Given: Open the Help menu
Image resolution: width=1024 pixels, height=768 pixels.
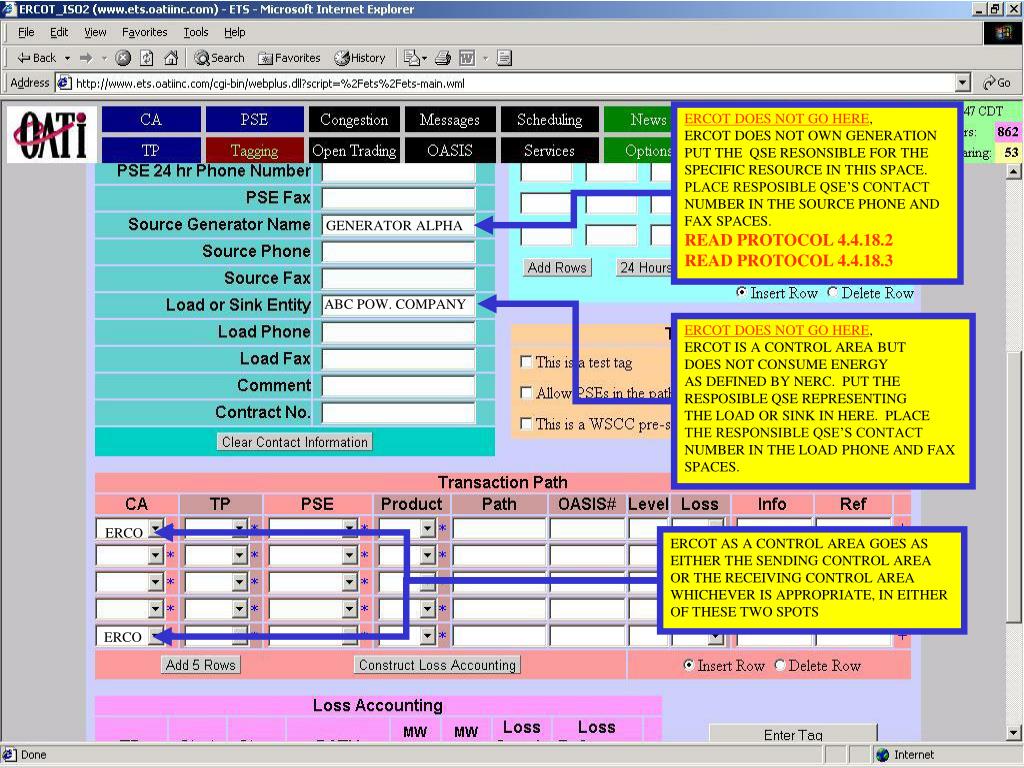Looking at the screenshot, I should click(234, 32).
